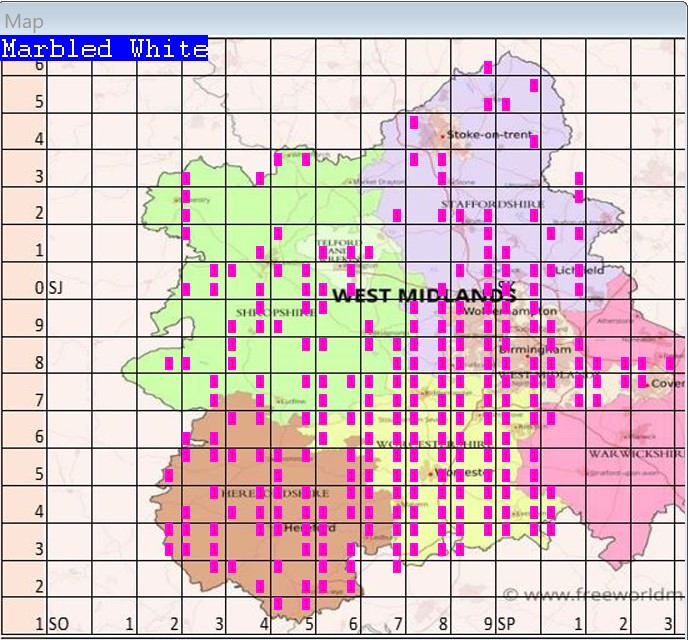Click the Wolverhampton city label
Viewport: 690px width, 640px height.
point(510,311)
